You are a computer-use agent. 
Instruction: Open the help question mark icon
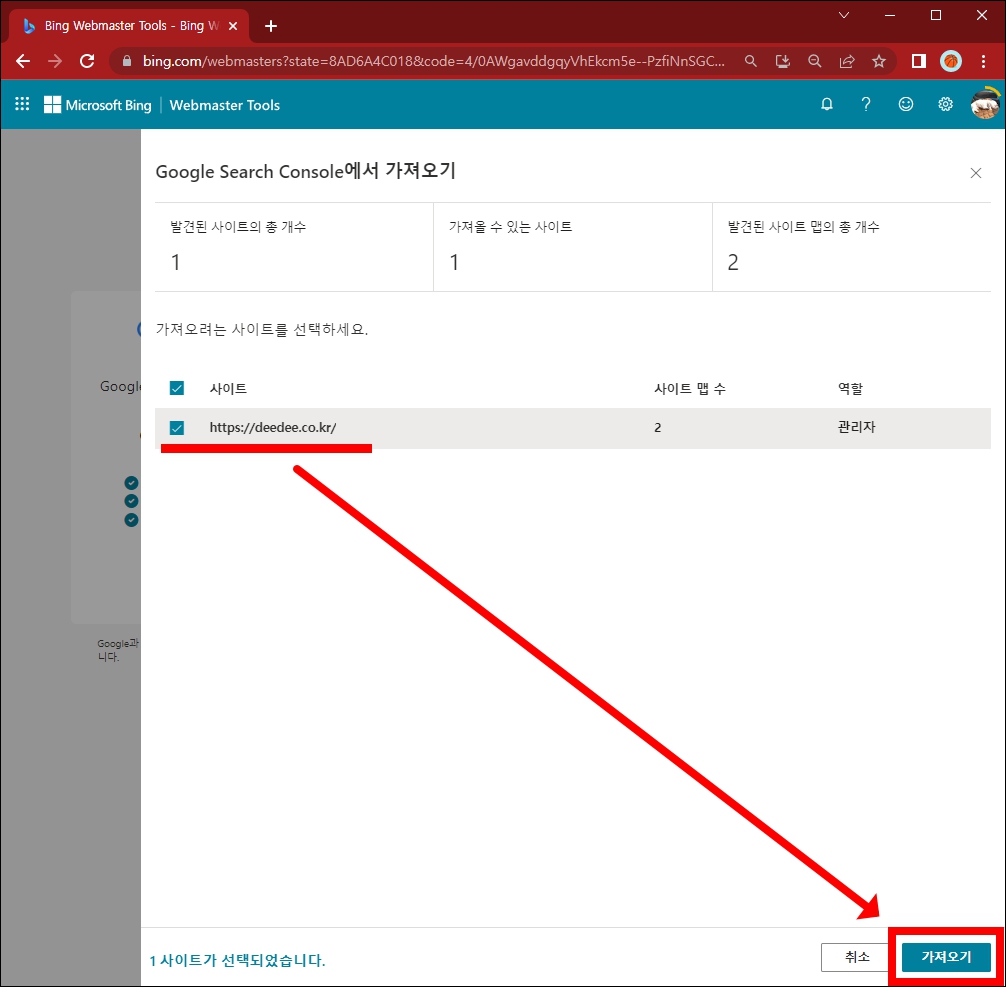click(x=866, y=104)
